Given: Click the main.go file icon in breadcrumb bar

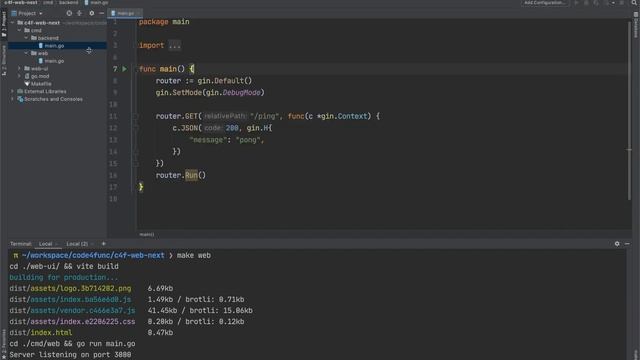Looking at the screenshot, I should [87, 2].
